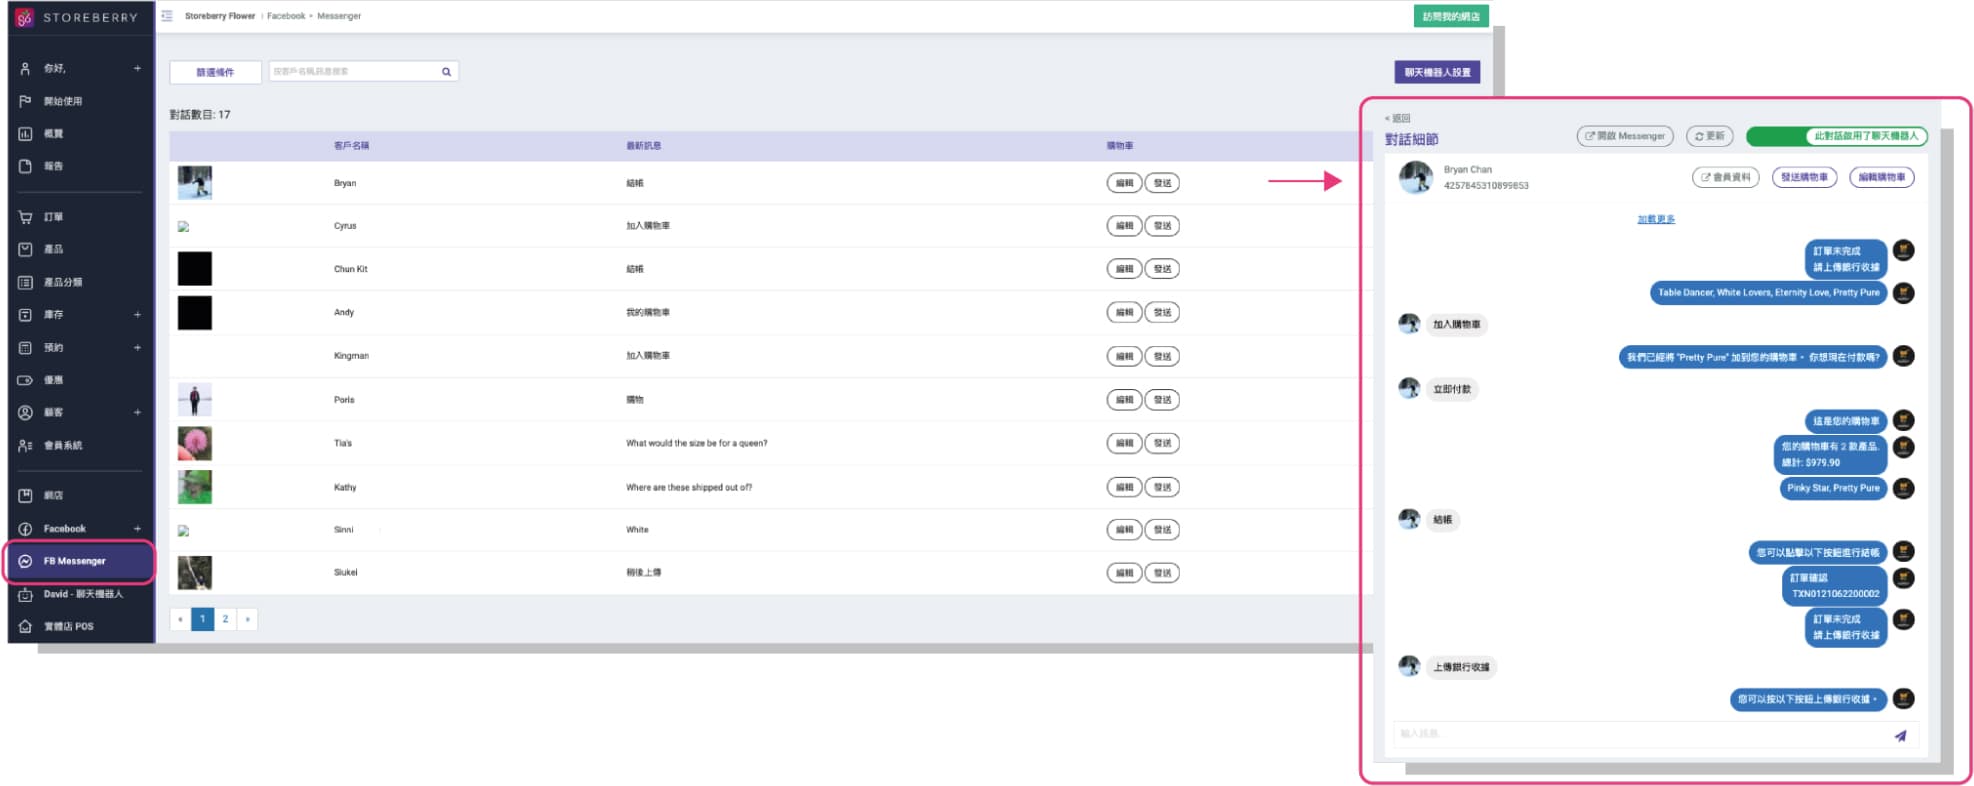Select page 1 in pagination
Screen dimensions: 1974x786
[x=202, y=619]
